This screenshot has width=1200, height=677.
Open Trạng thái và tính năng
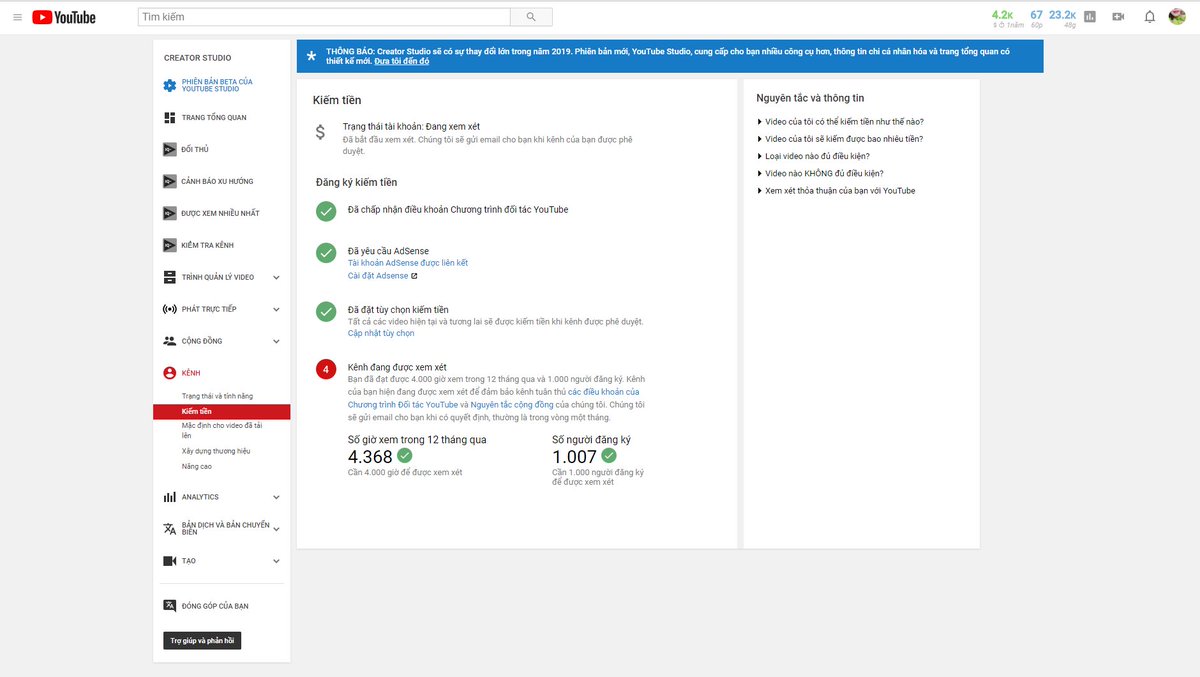click(x=217, y=397)
